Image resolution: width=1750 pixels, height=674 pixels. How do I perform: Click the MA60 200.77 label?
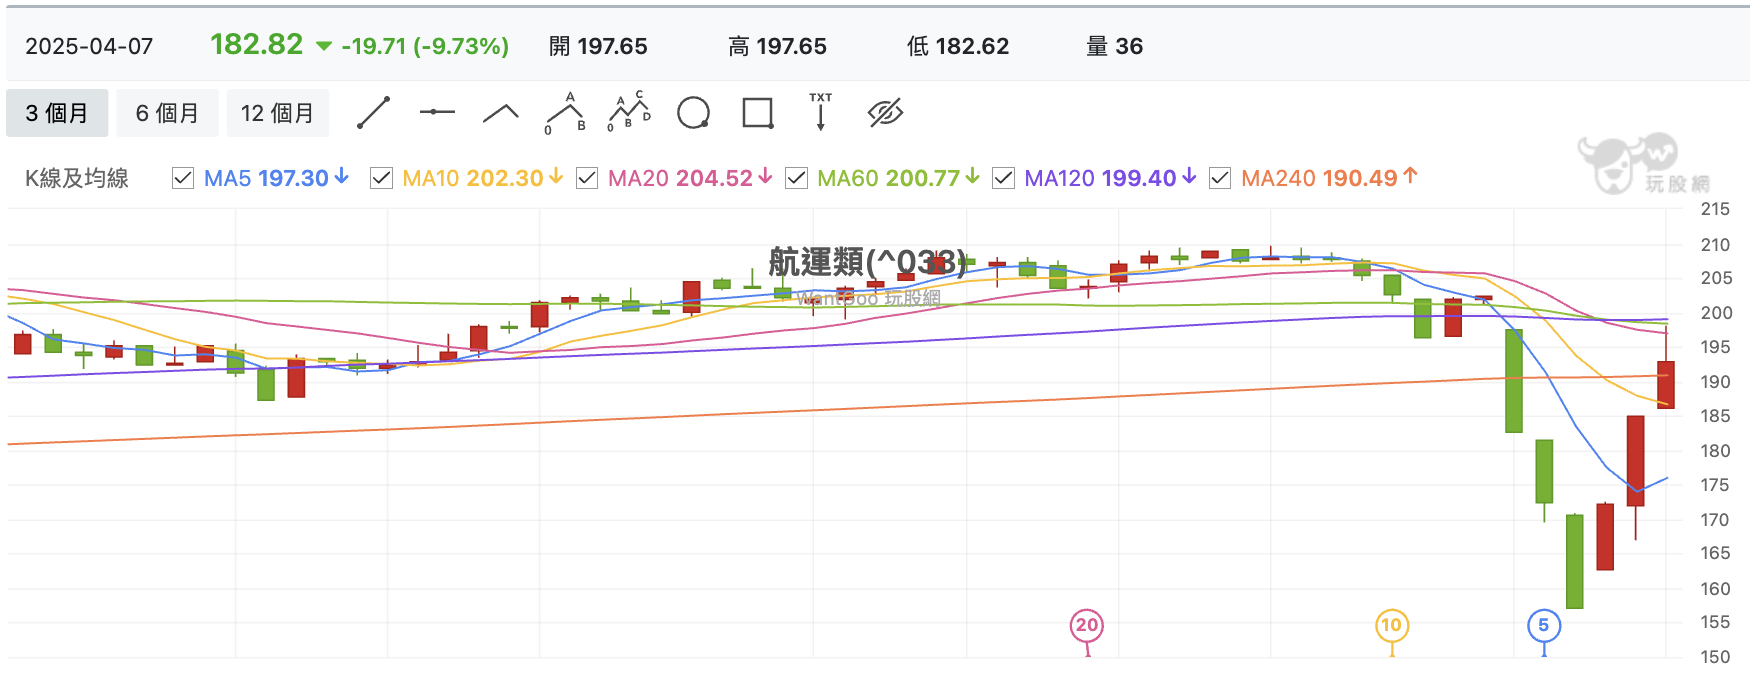pos(898,178)
